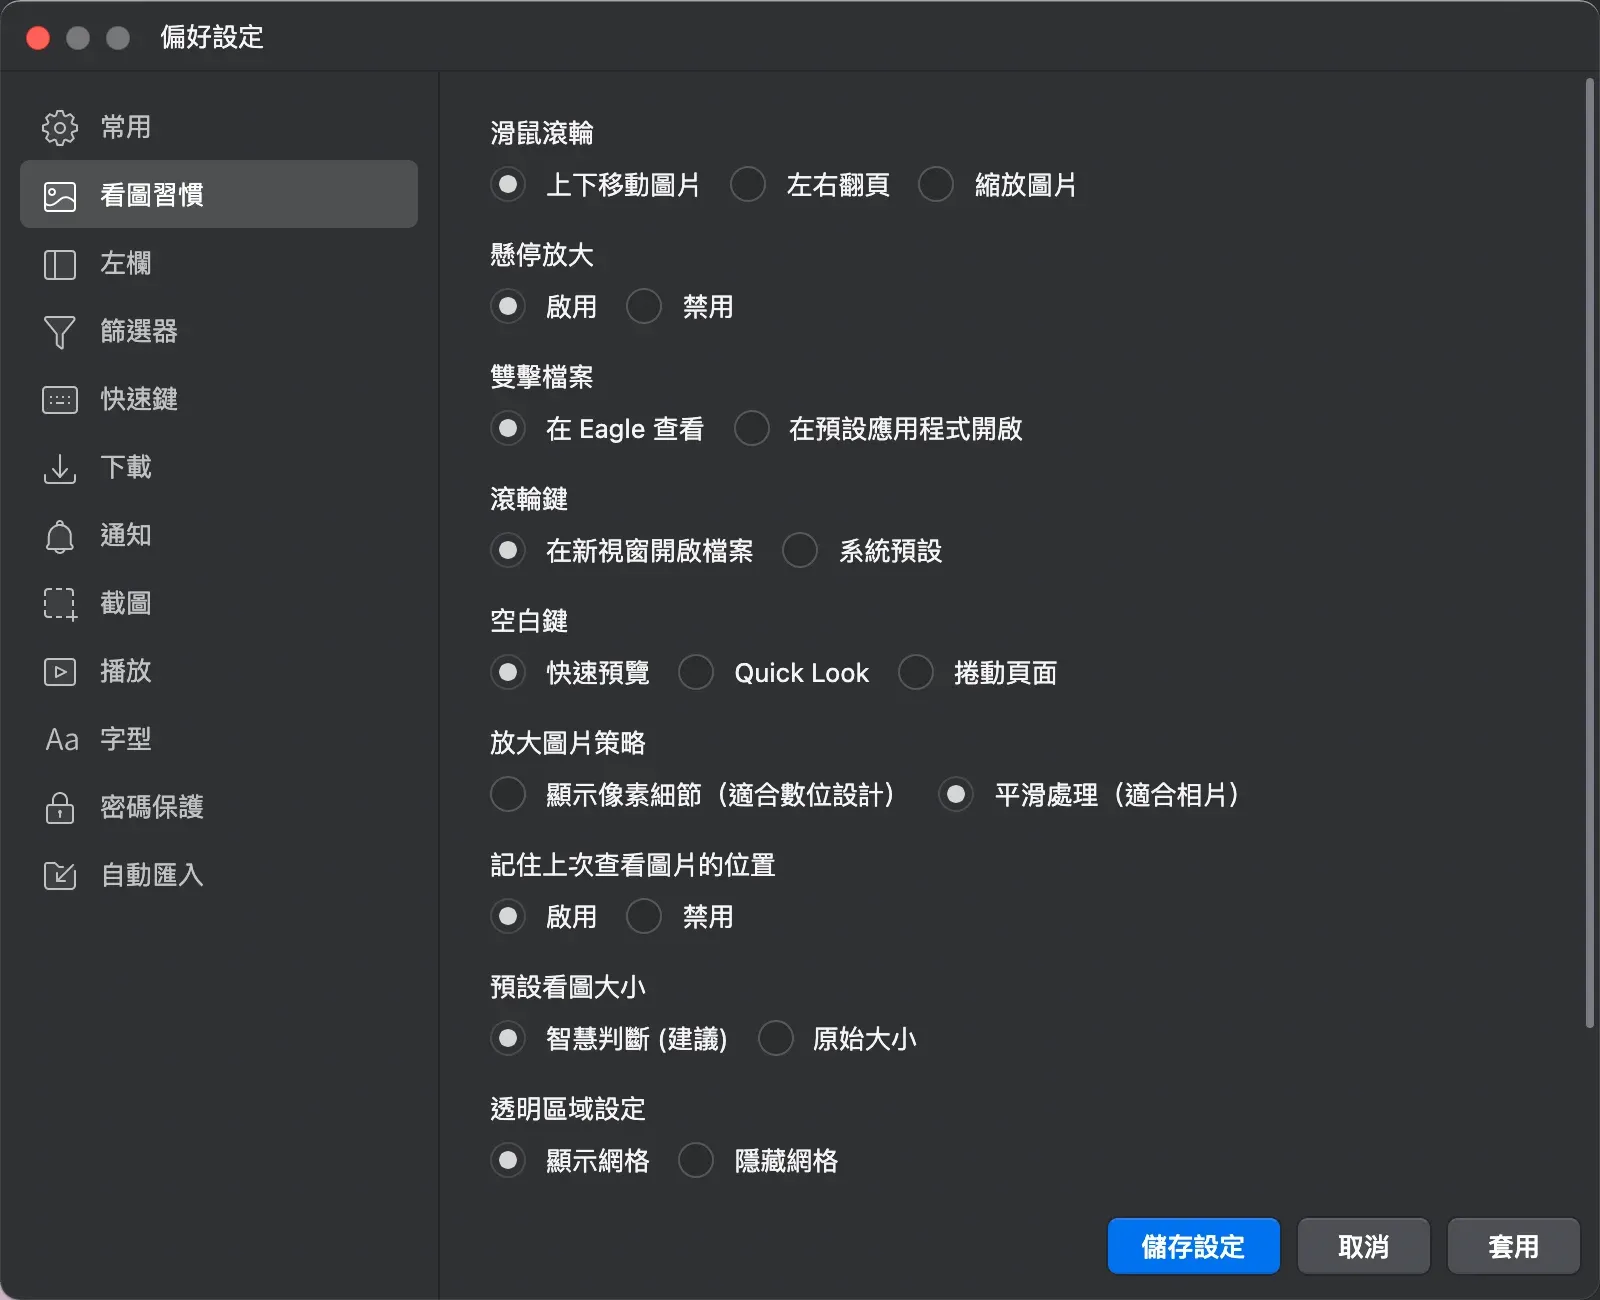Image resolution: width=1600 pixels, height=1300 pixels.
Task: Click the 套用 button
Action: [x=1514, y=1246]
